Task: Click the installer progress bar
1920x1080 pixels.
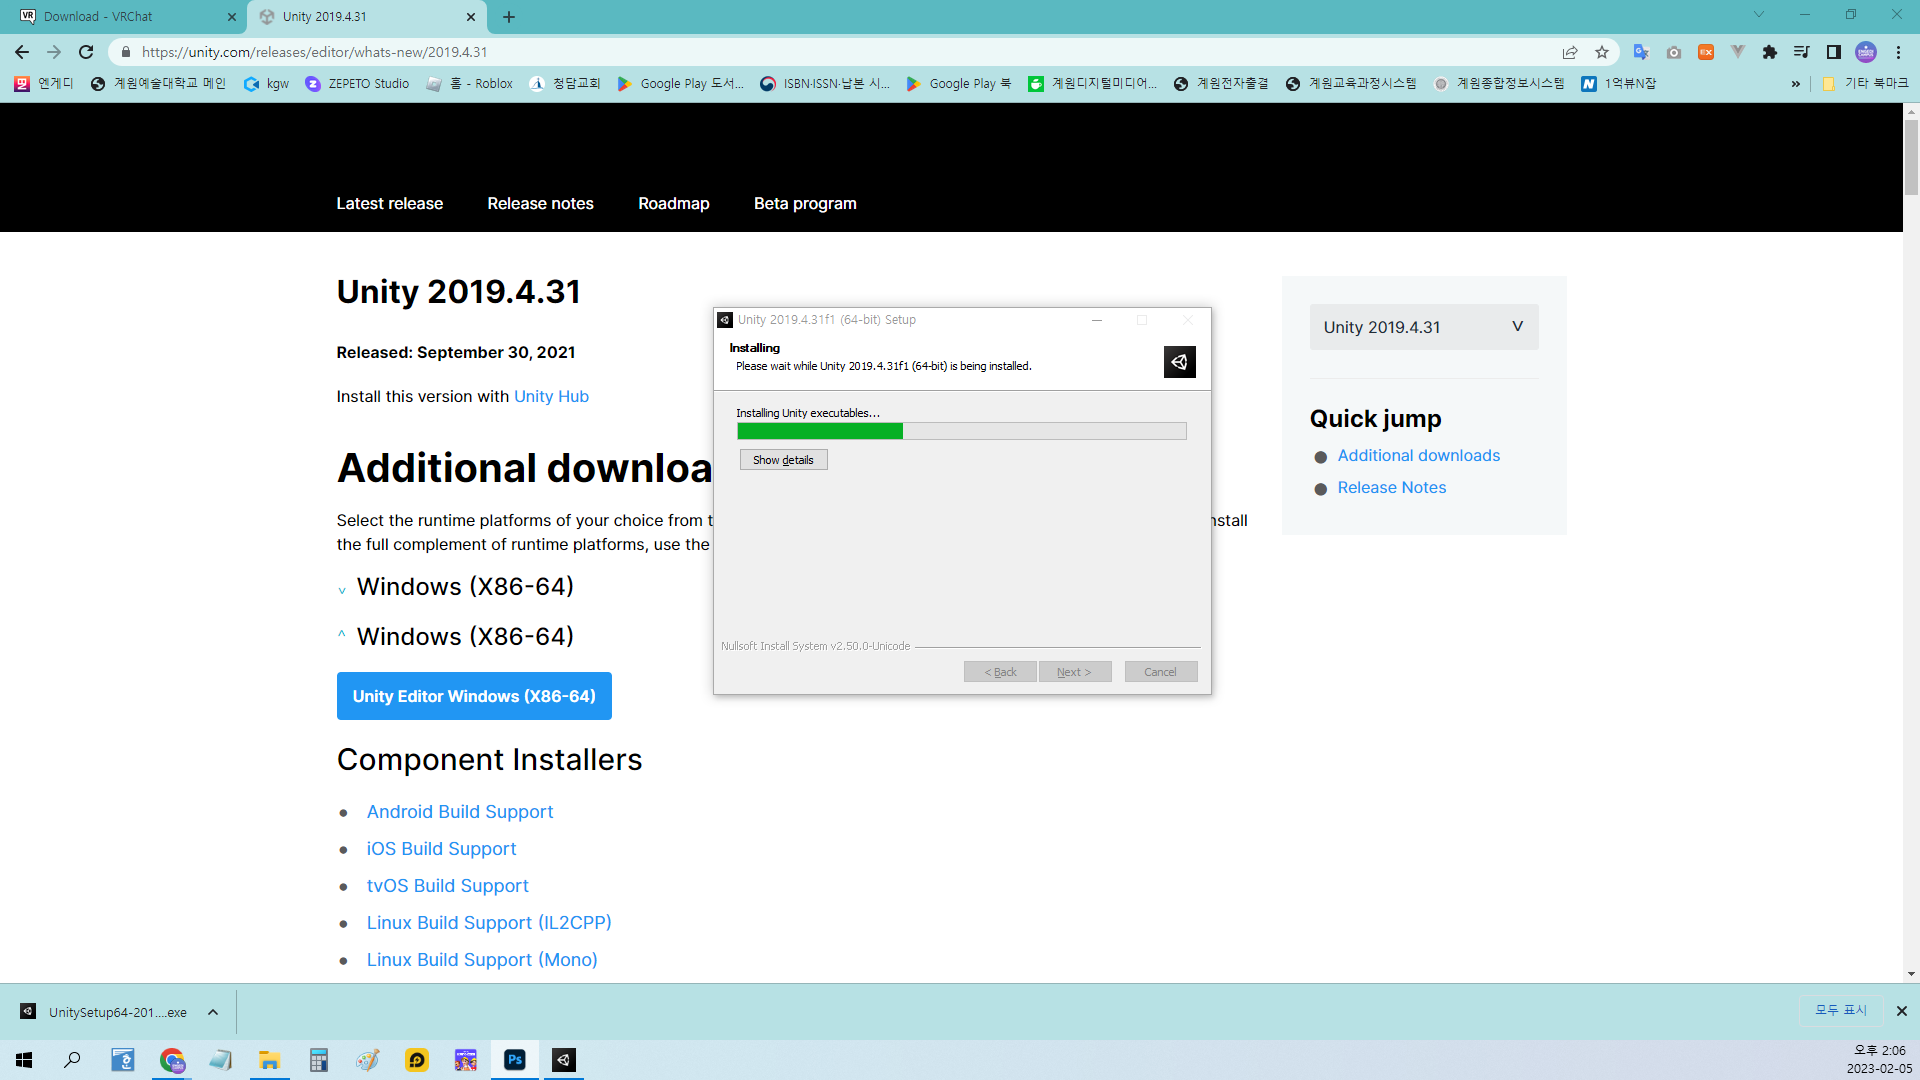Action: [961, 431]
